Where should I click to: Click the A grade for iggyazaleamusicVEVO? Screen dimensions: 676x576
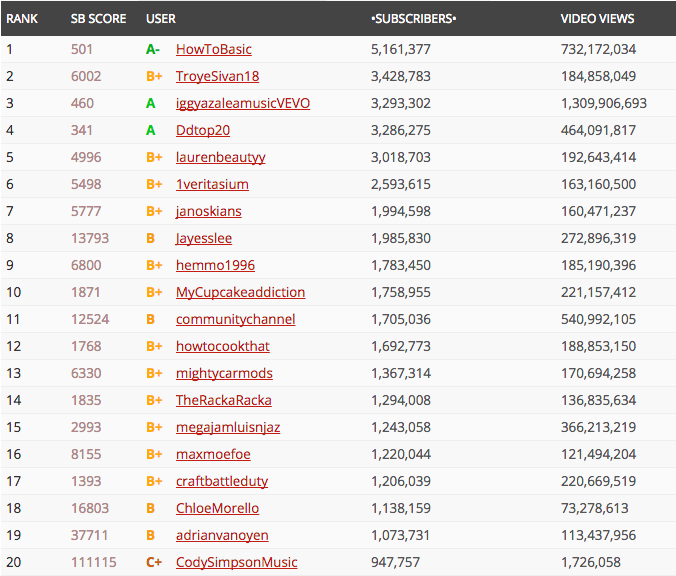pos(150,103)
